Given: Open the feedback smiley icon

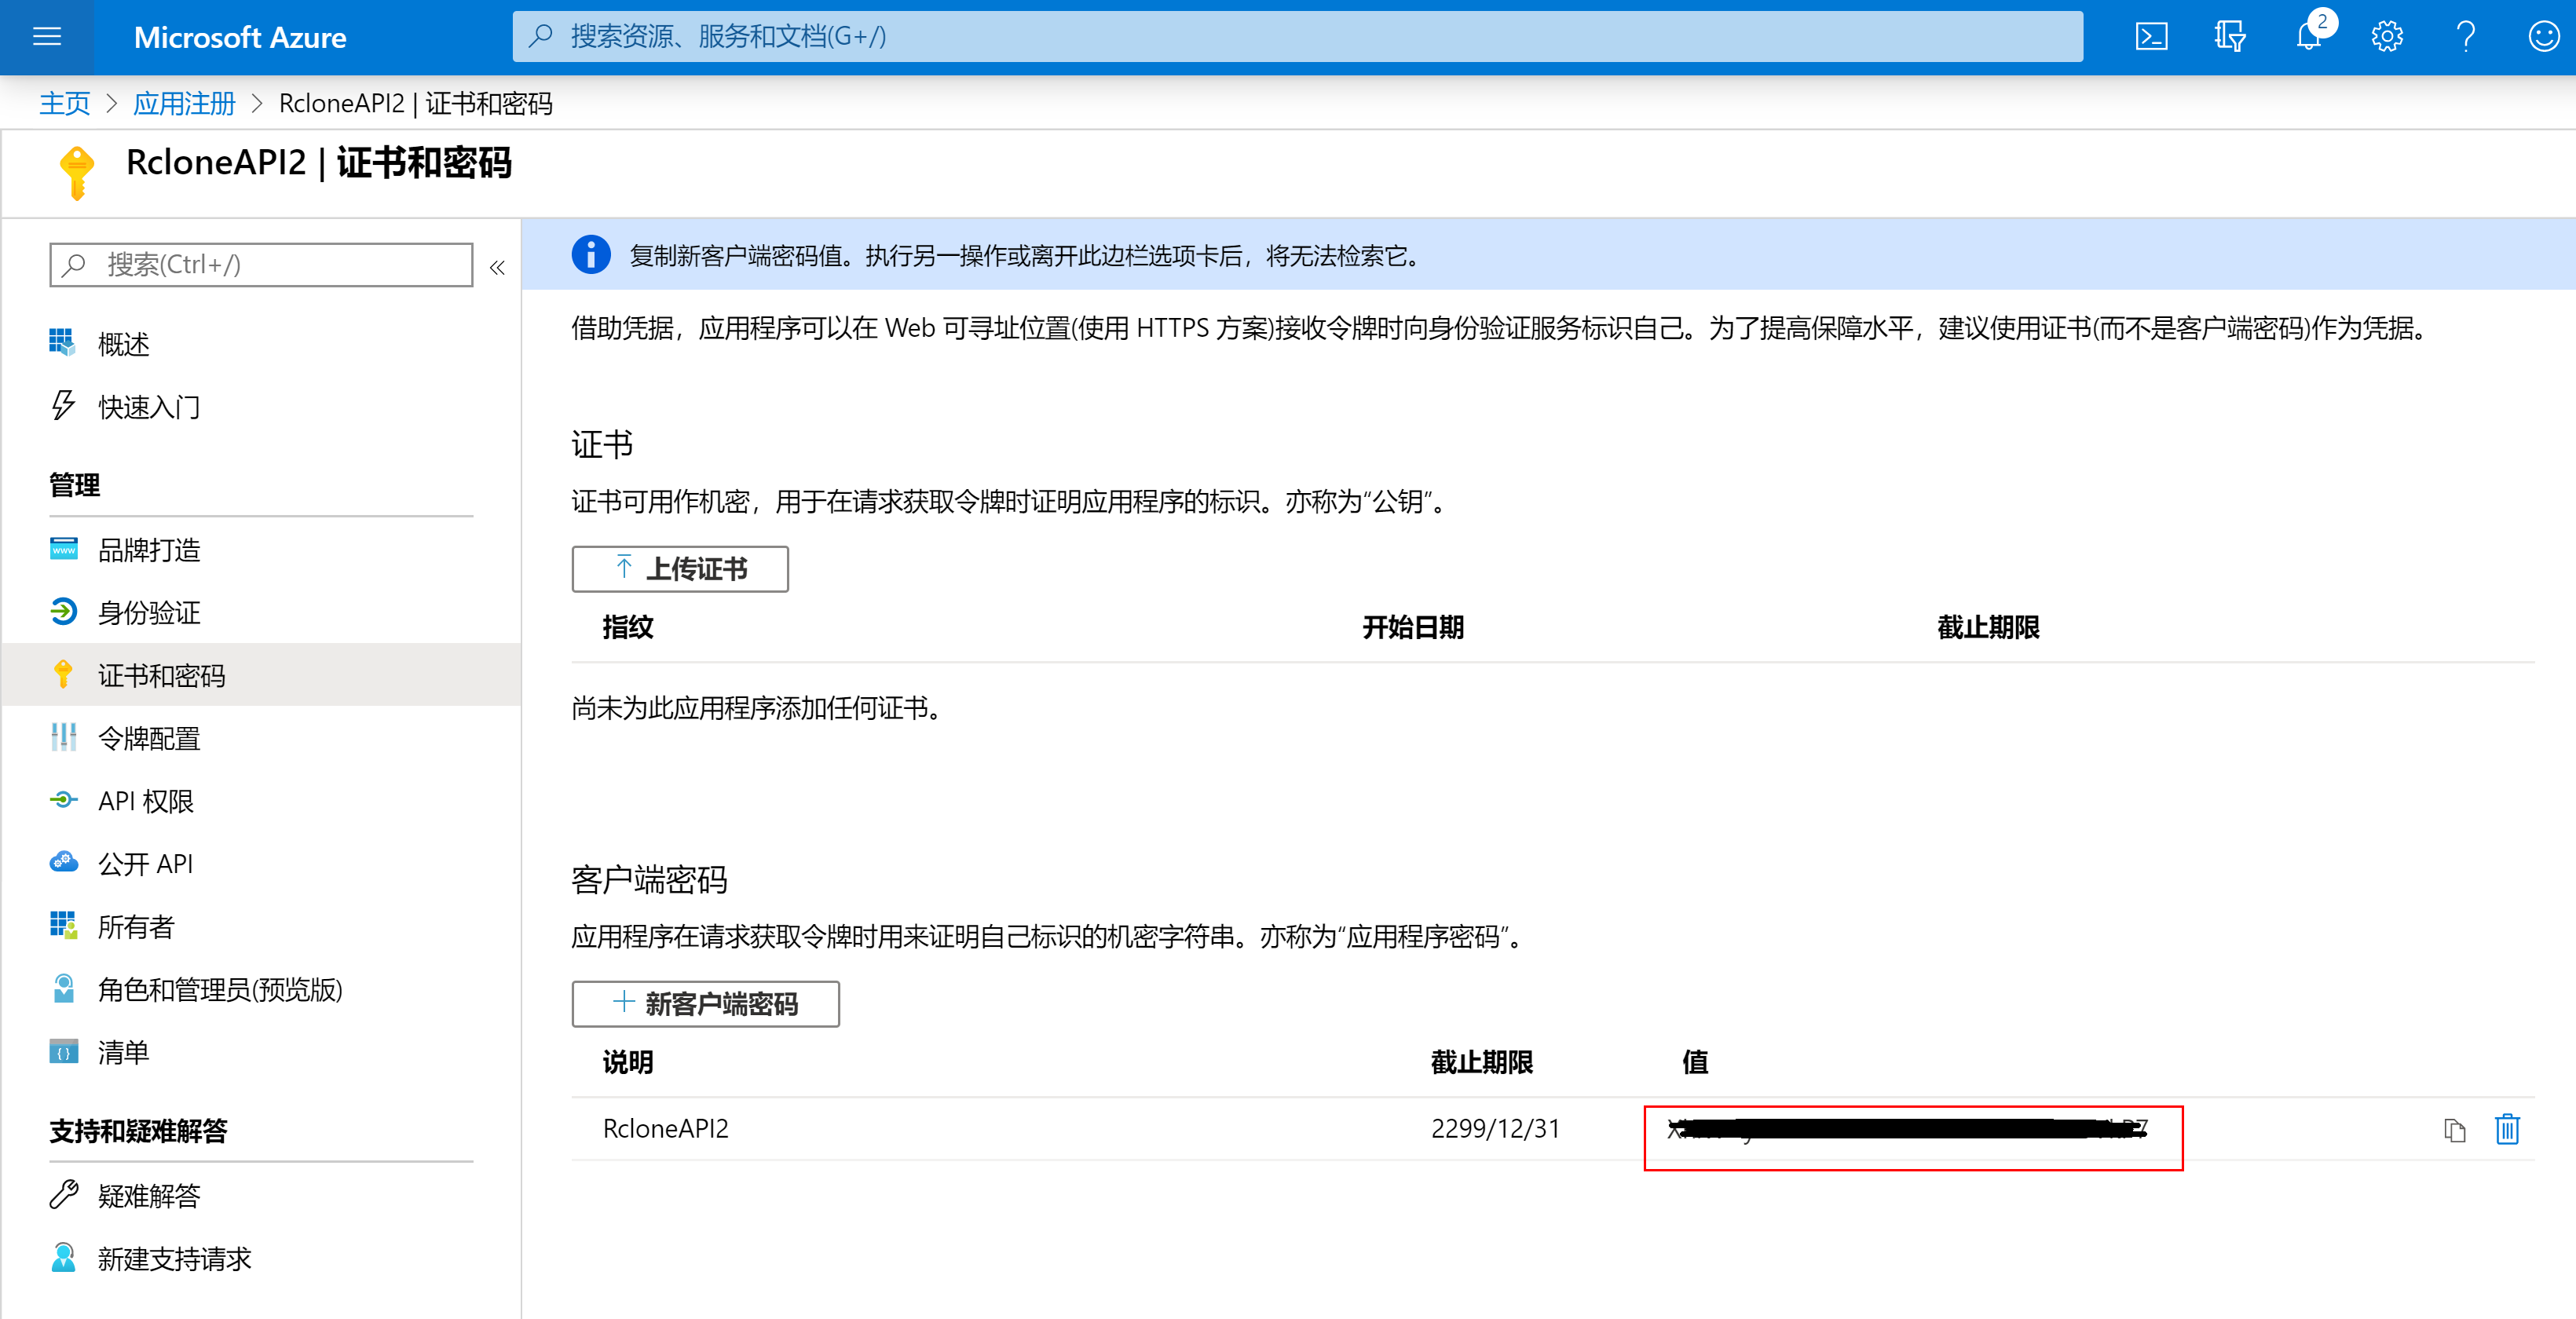Looking at the screenshot, I should [x=2543, y=37].
